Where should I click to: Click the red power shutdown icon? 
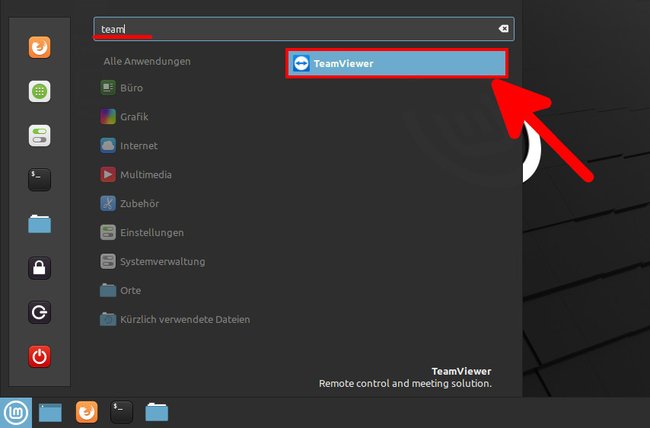pos(39,357)
